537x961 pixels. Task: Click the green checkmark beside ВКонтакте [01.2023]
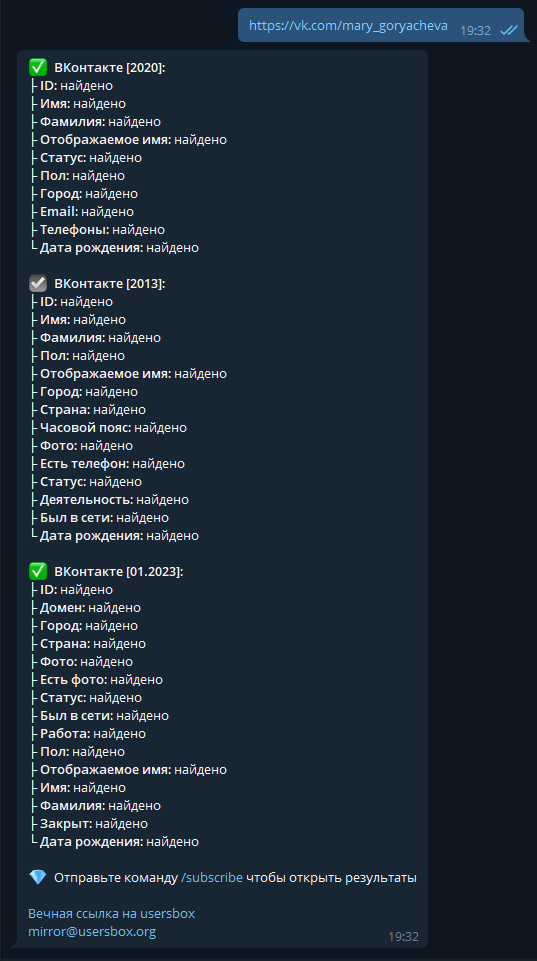coord(38,571)
